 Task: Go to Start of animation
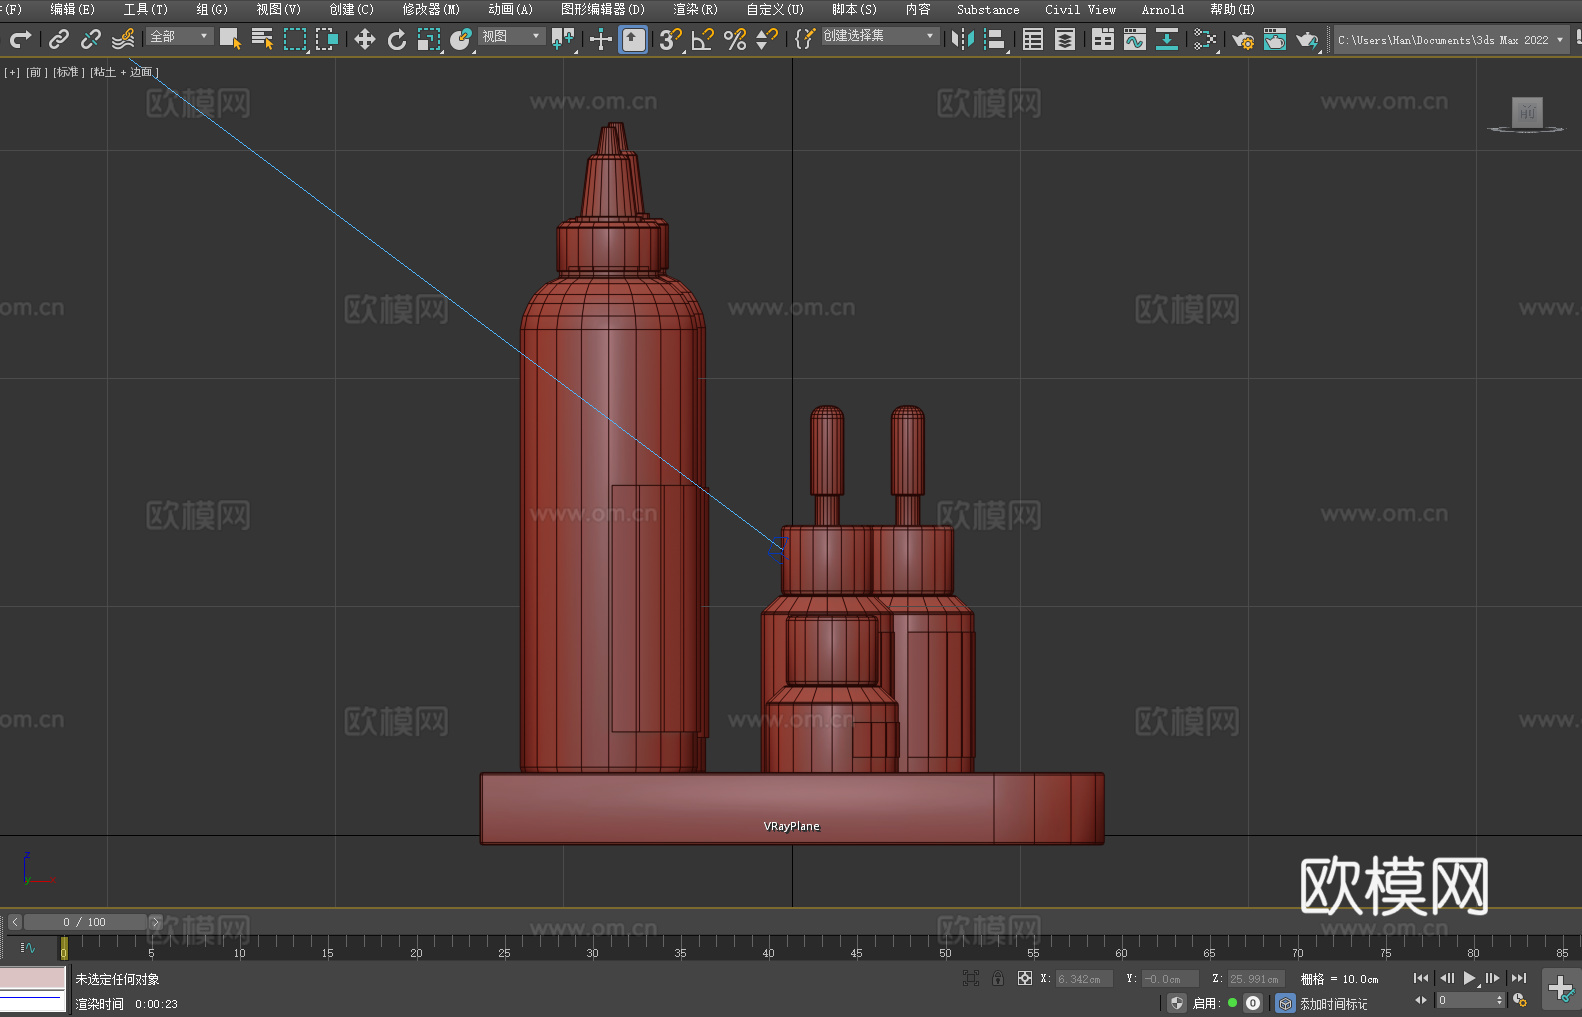click(x=1421, y=978)
